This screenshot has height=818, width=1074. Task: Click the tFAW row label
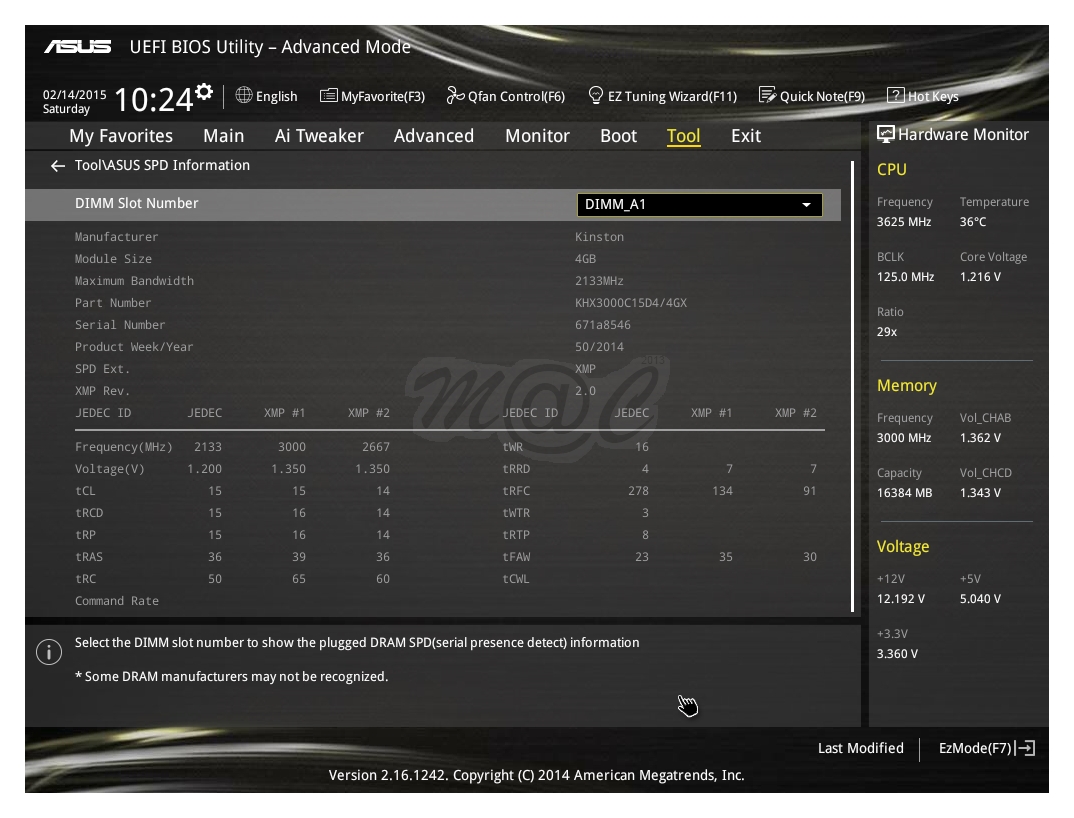516,556
